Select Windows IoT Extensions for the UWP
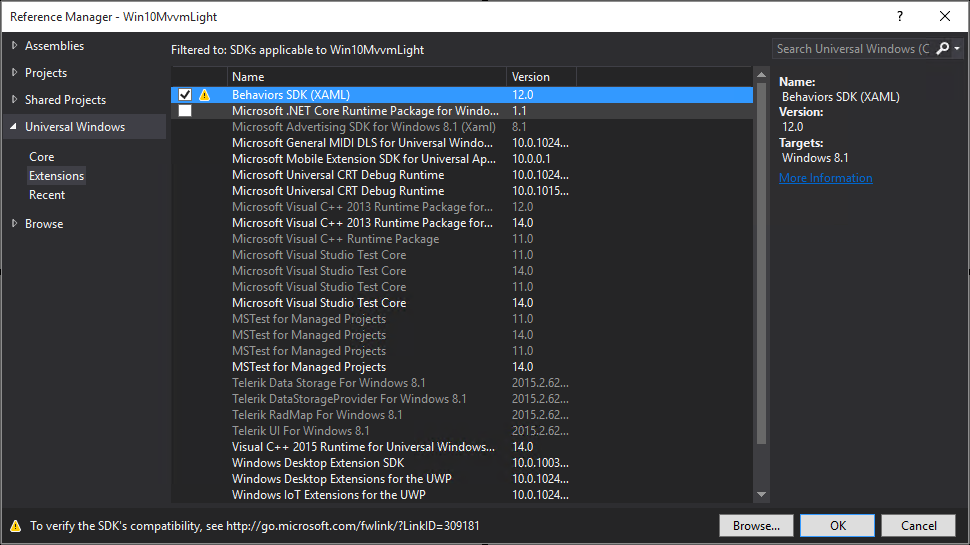 coord(462,495)
